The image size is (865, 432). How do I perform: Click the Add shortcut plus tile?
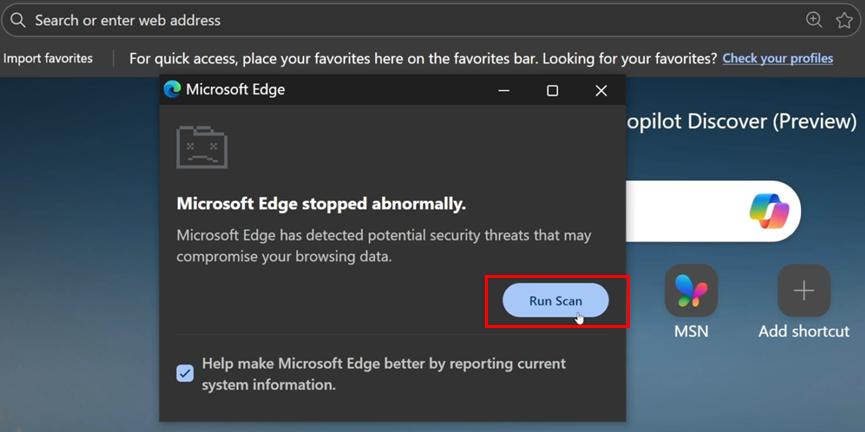point(804,290)
